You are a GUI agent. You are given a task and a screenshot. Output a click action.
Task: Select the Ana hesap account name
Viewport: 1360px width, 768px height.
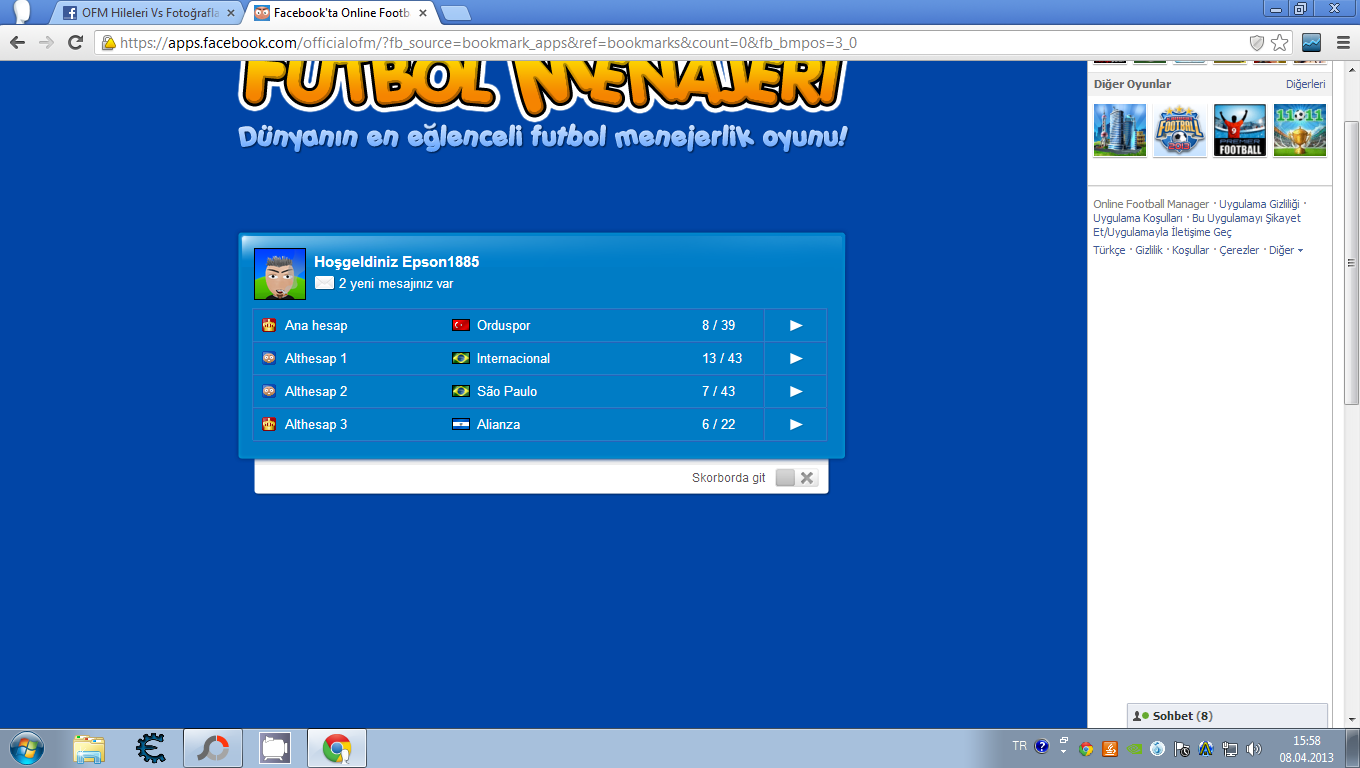316,325
